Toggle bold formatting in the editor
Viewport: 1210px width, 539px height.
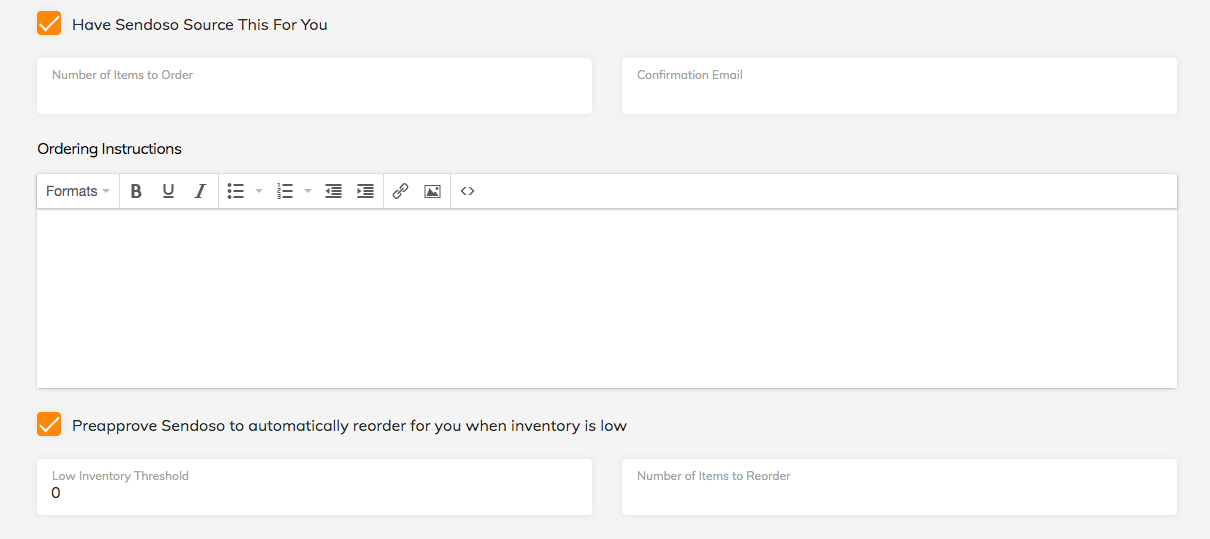click(136, 191)
